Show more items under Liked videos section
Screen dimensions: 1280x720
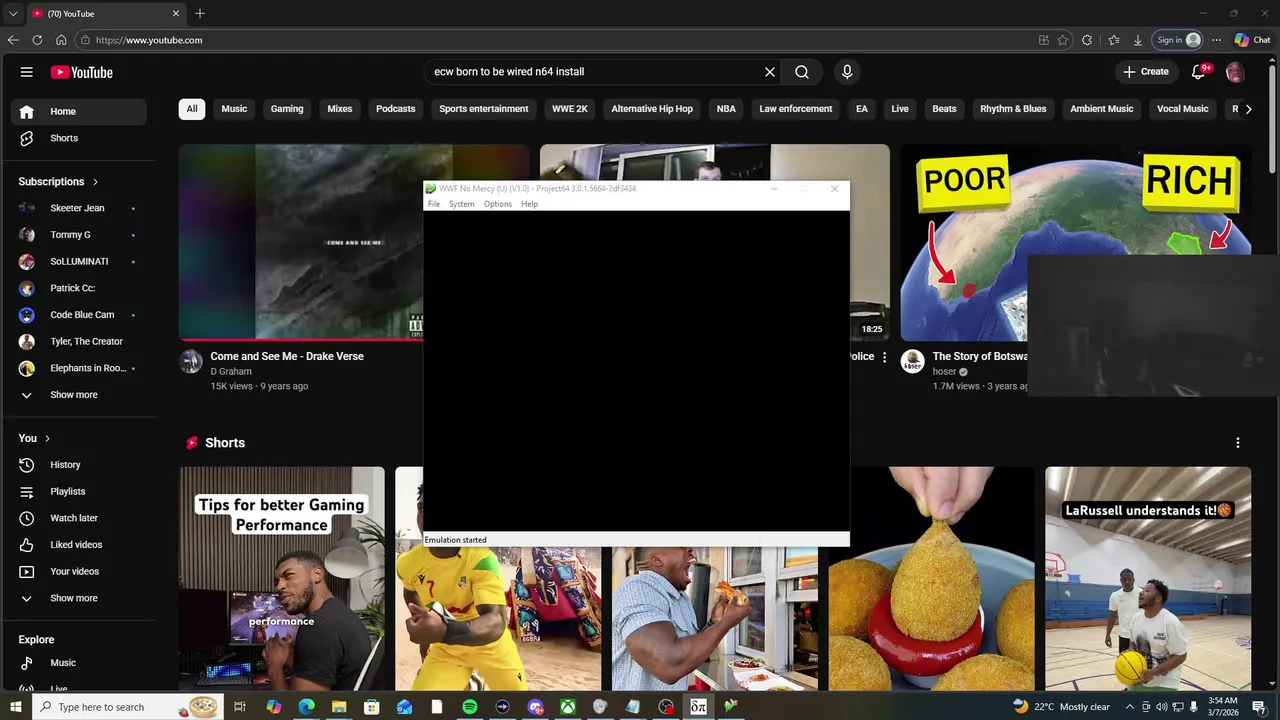point(75,598)
